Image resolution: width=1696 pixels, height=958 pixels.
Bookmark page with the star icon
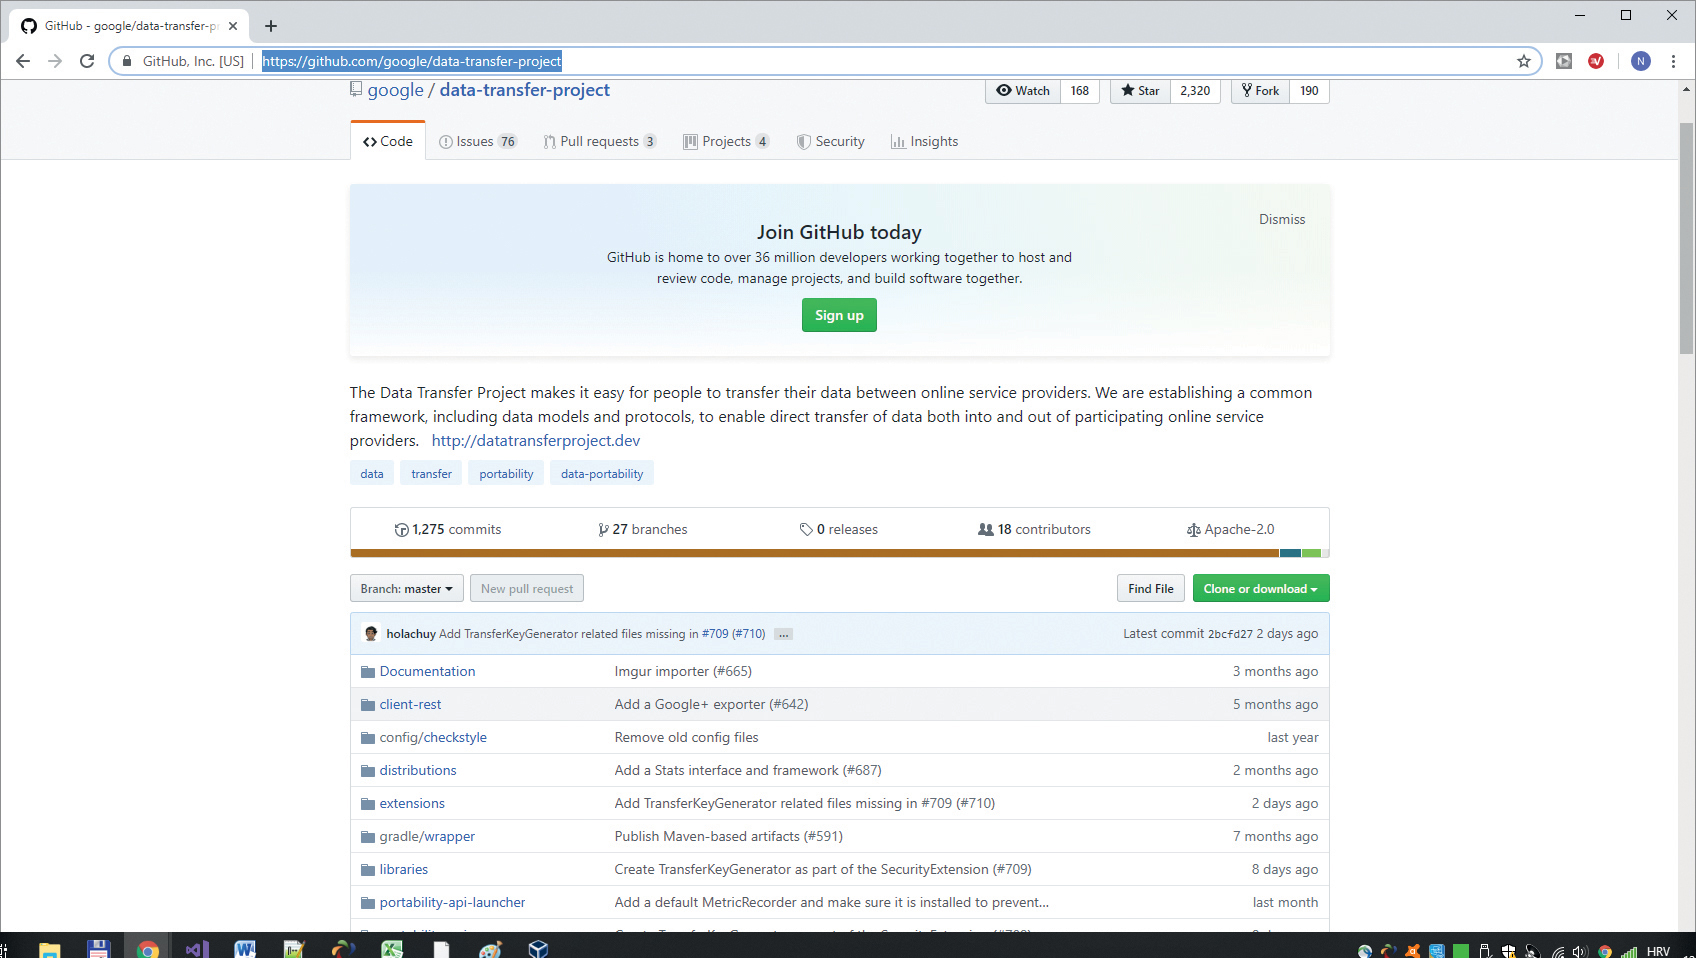pos(1523,61)
